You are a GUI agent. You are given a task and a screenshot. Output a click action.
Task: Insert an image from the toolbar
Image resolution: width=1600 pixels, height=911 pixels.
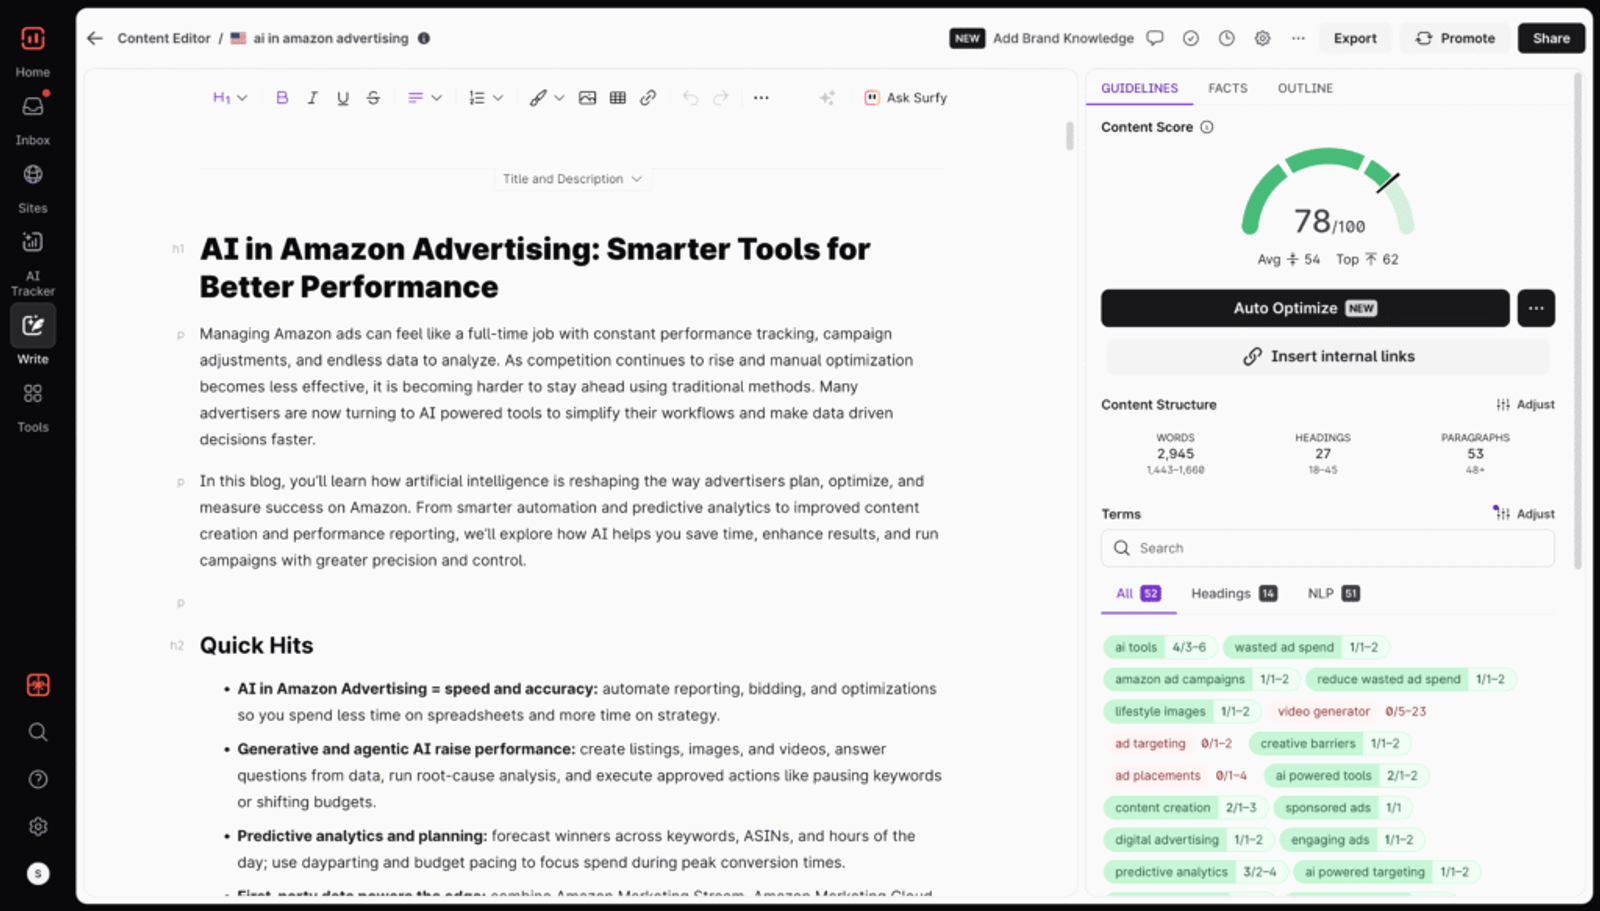[x=588, y=98]
